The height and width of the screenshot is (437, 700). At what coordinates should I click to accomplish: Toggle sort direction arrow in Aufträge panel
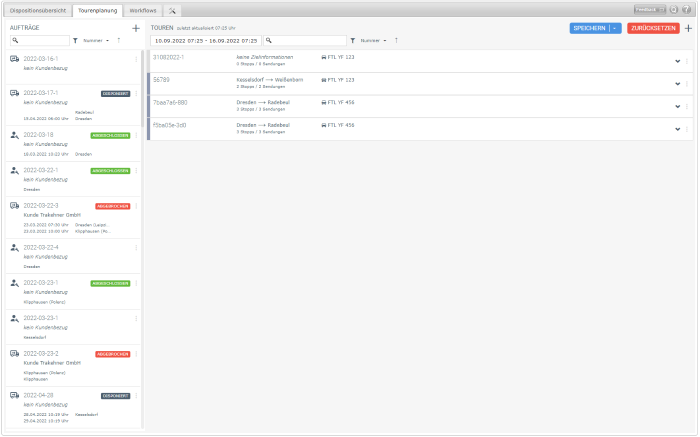118,41
